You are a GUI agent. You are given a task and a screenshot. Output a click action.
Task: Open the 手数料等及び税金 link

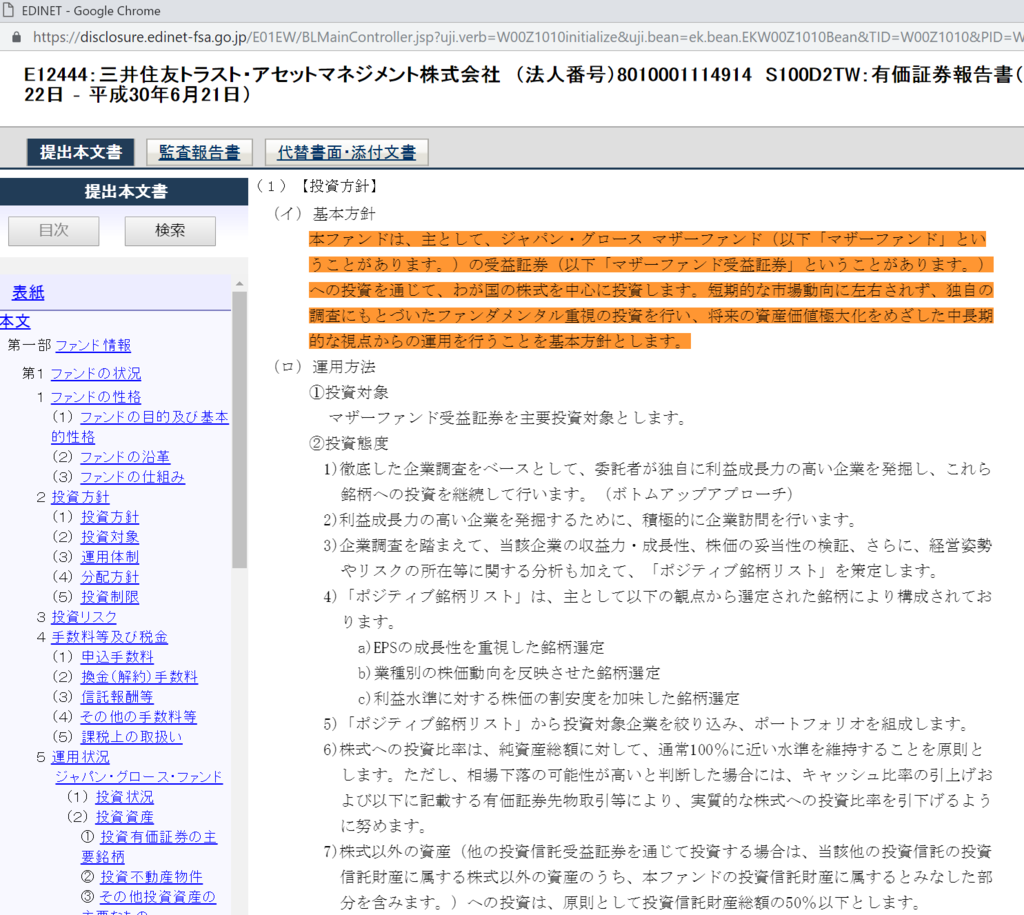(x=110, y=637)
